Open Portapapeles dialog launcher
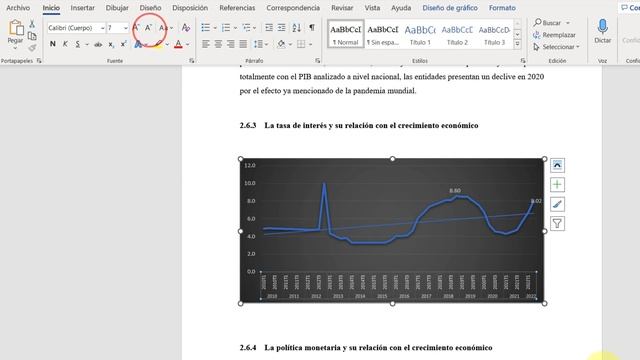The height and width of the screenshot is (360, 640). point(39,61)
